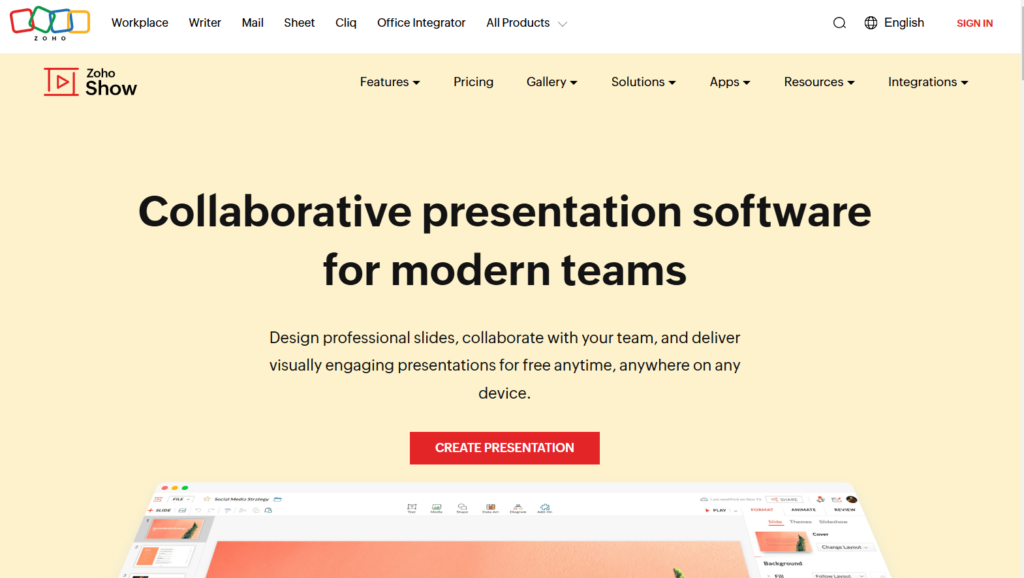The image size is (1024, 578).
Task: Click the Zoho logo in the header
Action: [x=50, y=24]
